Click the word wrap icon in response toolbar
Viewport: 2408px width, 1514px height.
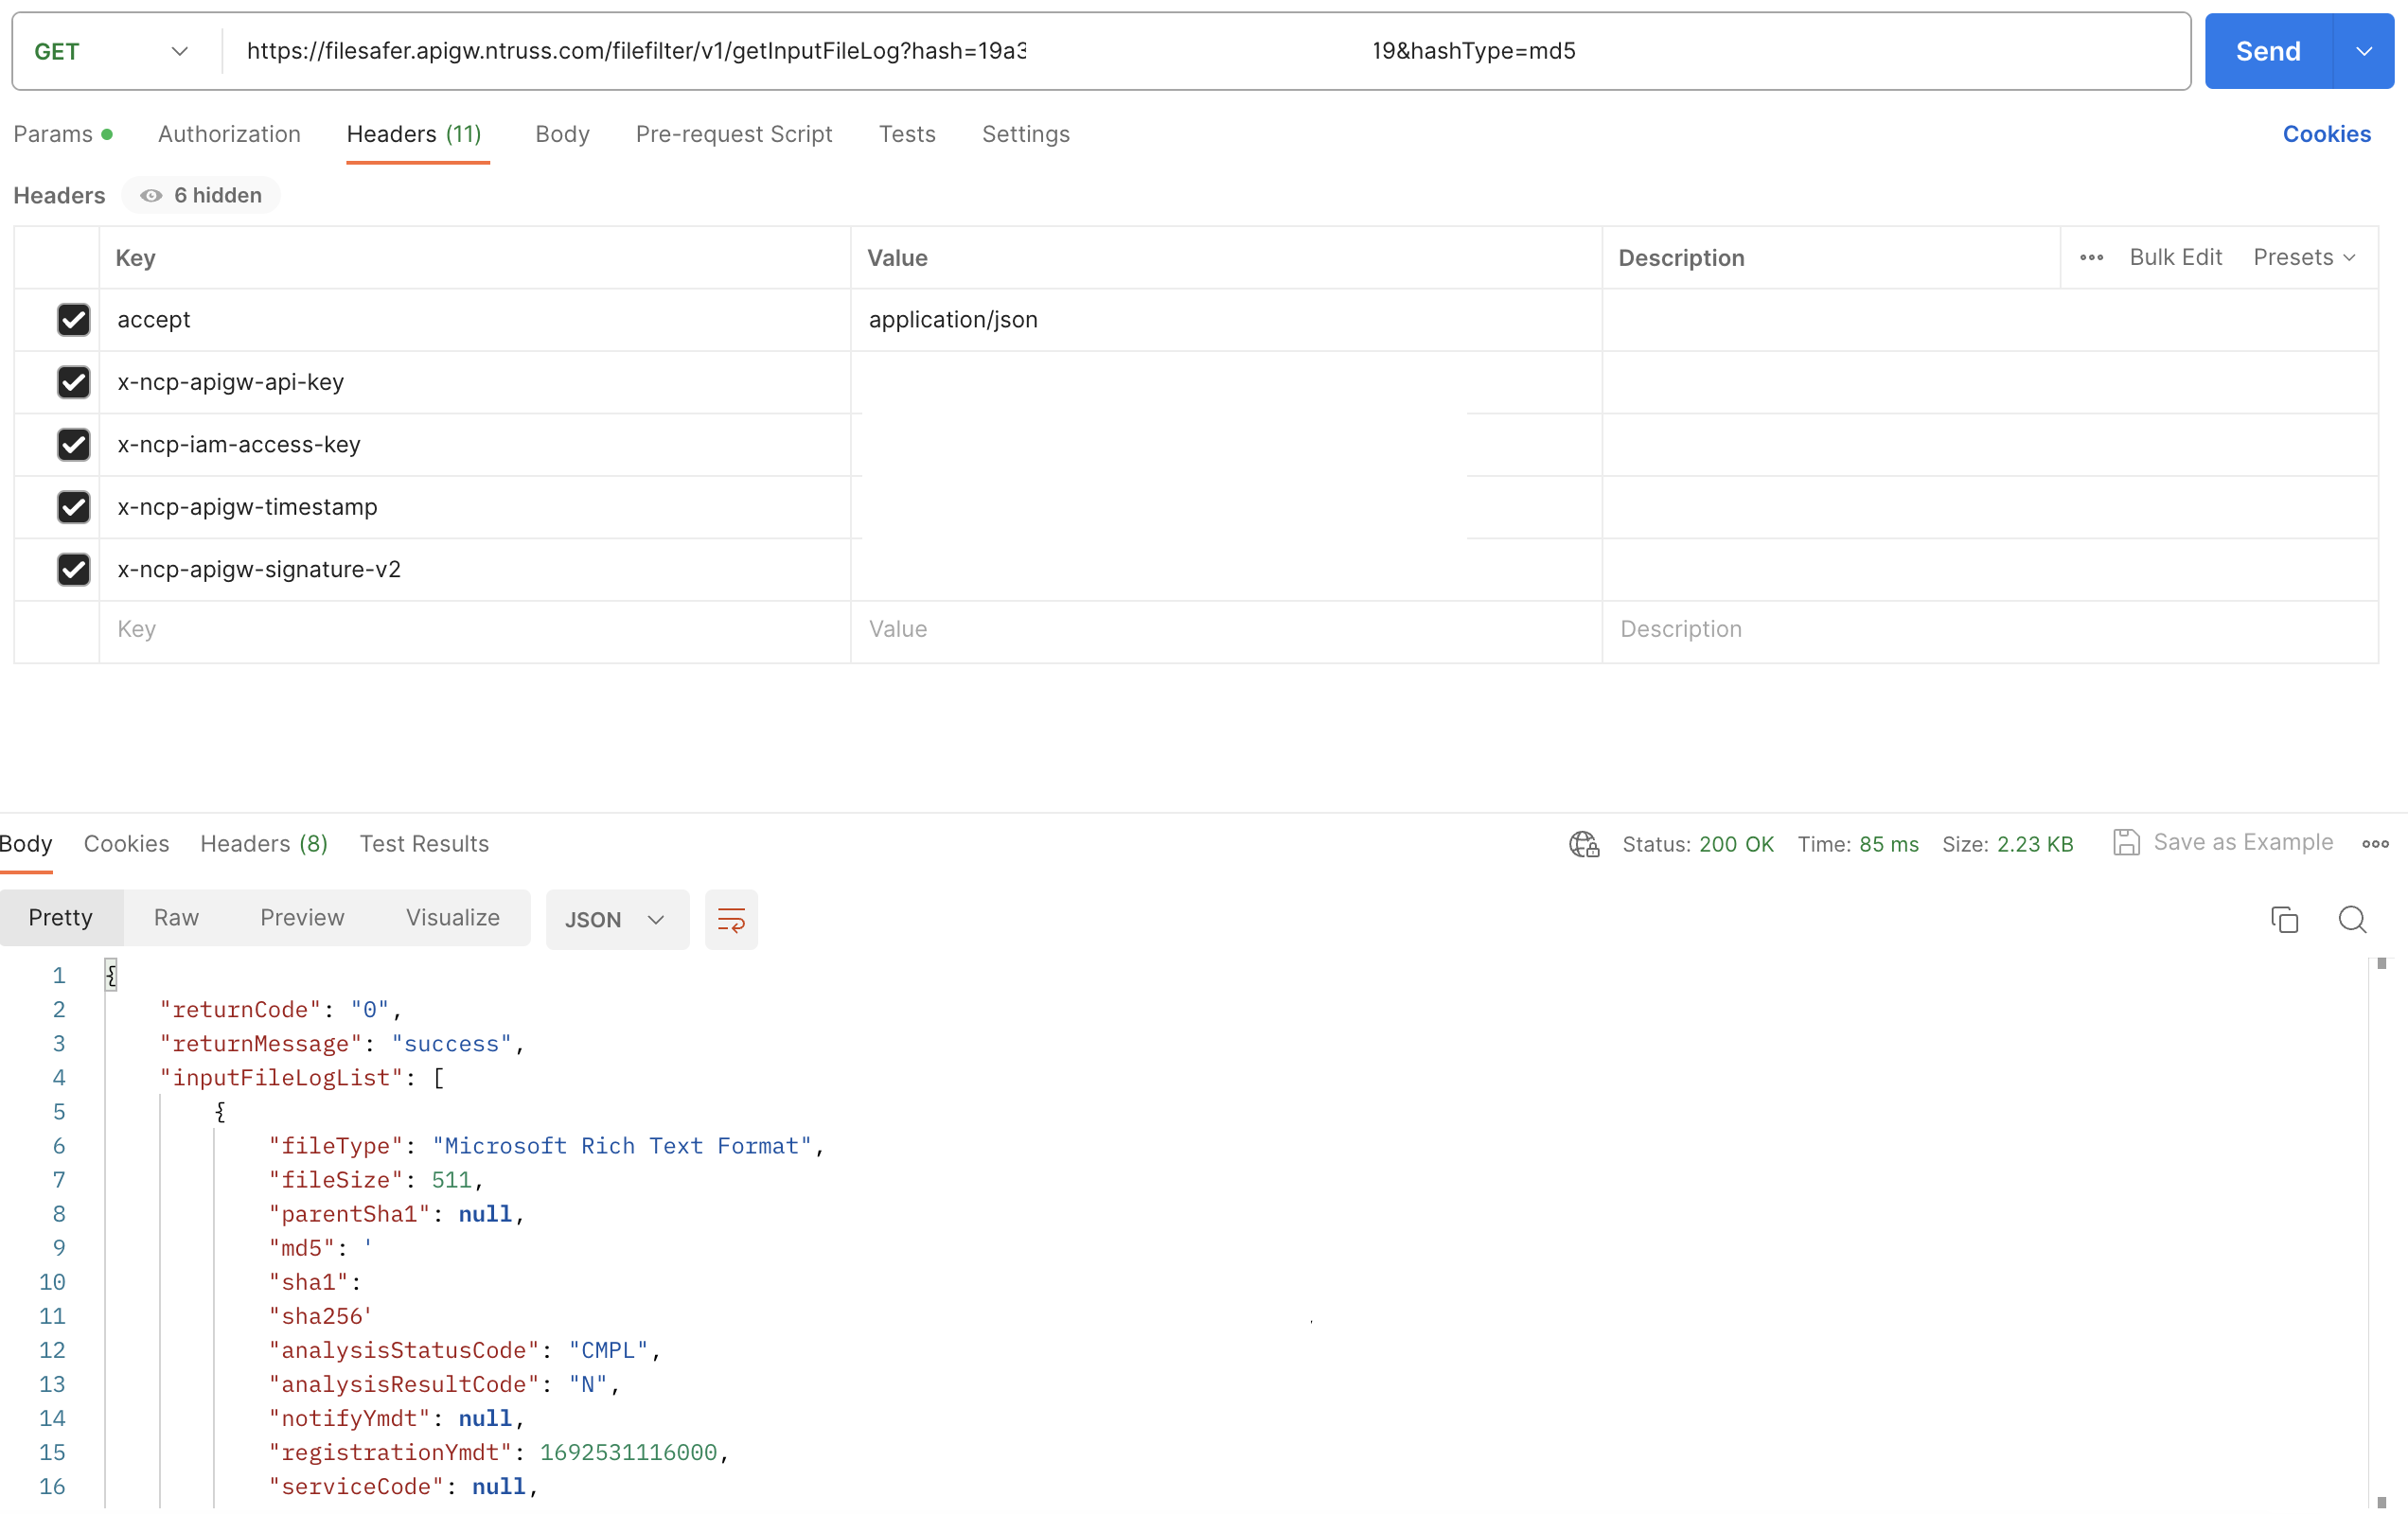pyautogui.click(x=731, y=919)
